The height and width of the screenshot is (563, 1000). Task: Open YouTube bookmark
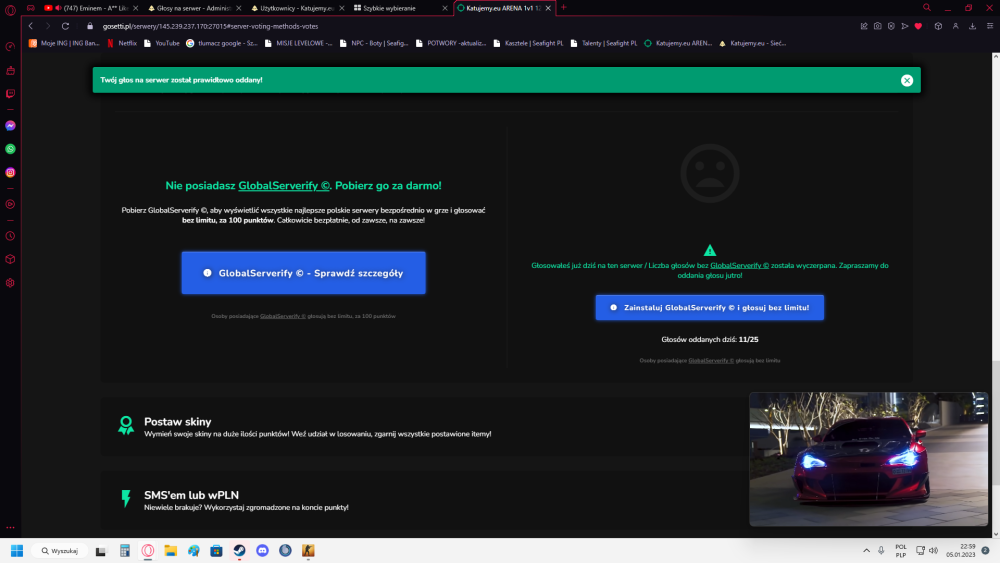[161, 43]
